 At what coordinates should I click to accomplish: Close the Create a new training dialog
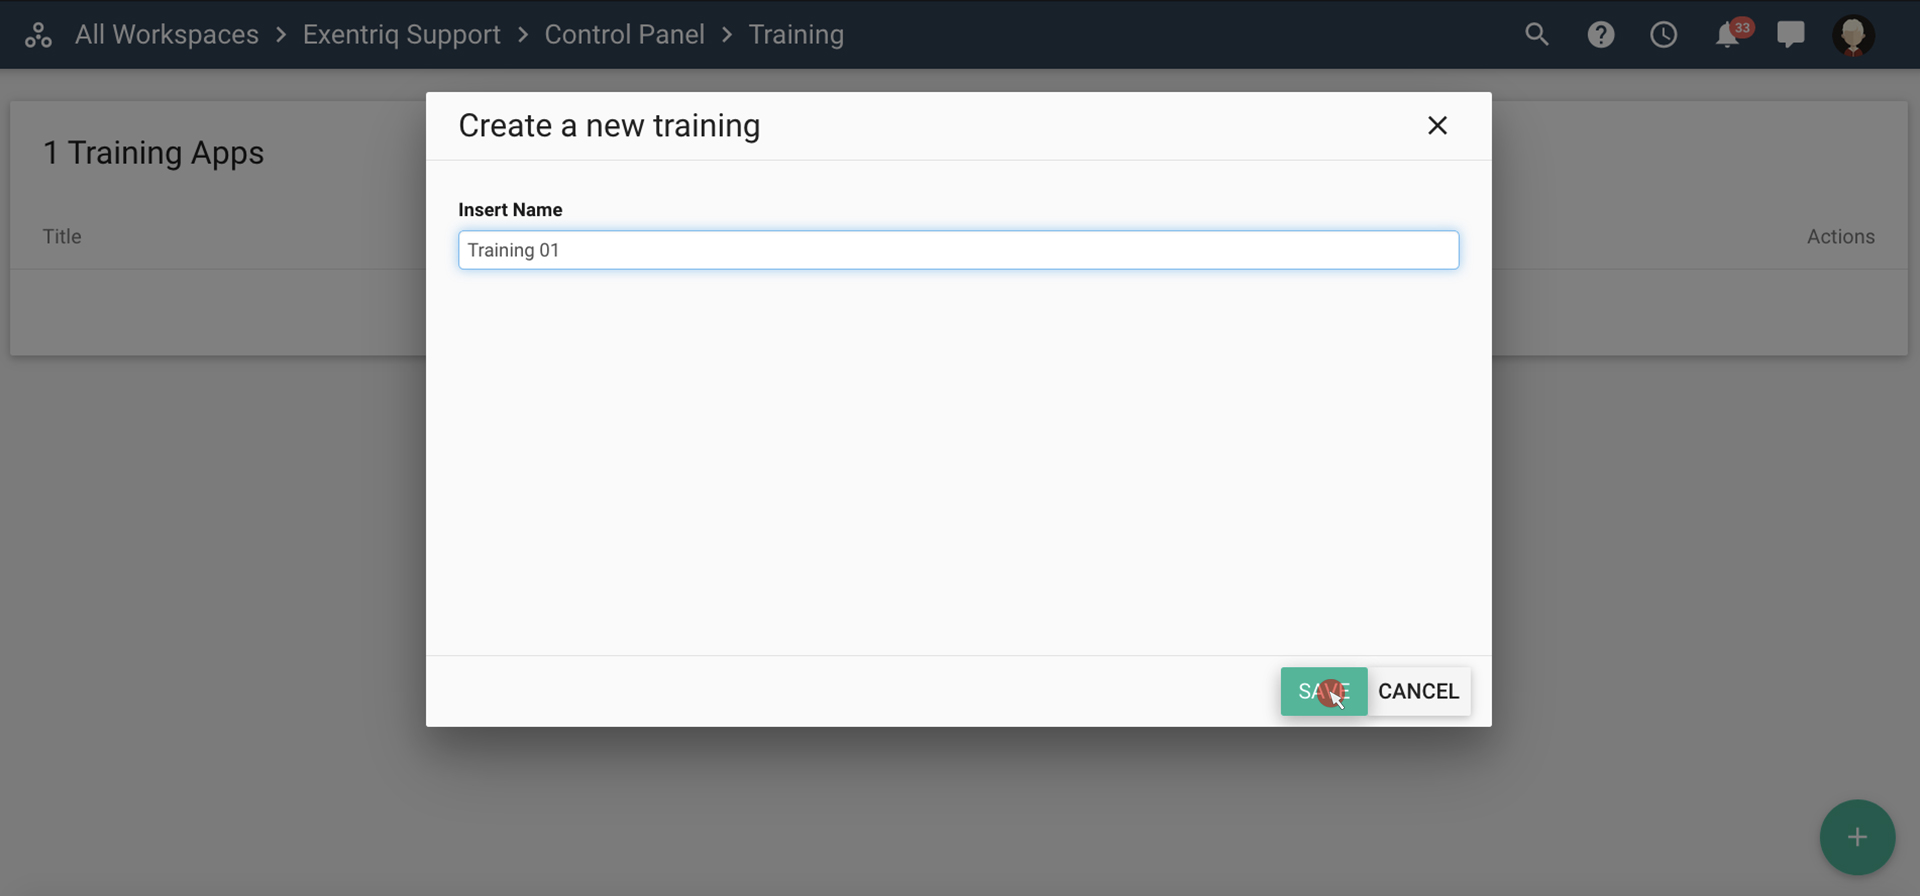[x=1437, y=125]
